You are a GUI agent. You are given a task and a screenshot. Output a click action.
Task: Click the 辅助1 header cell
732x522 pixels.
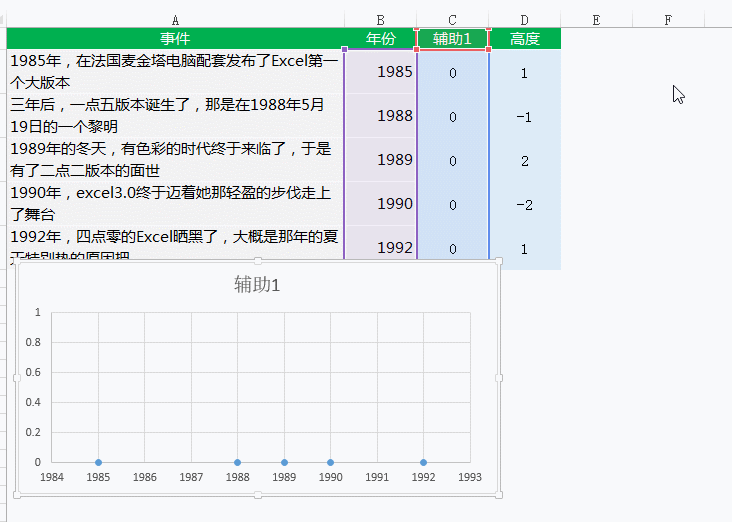(x=452, y=38)
